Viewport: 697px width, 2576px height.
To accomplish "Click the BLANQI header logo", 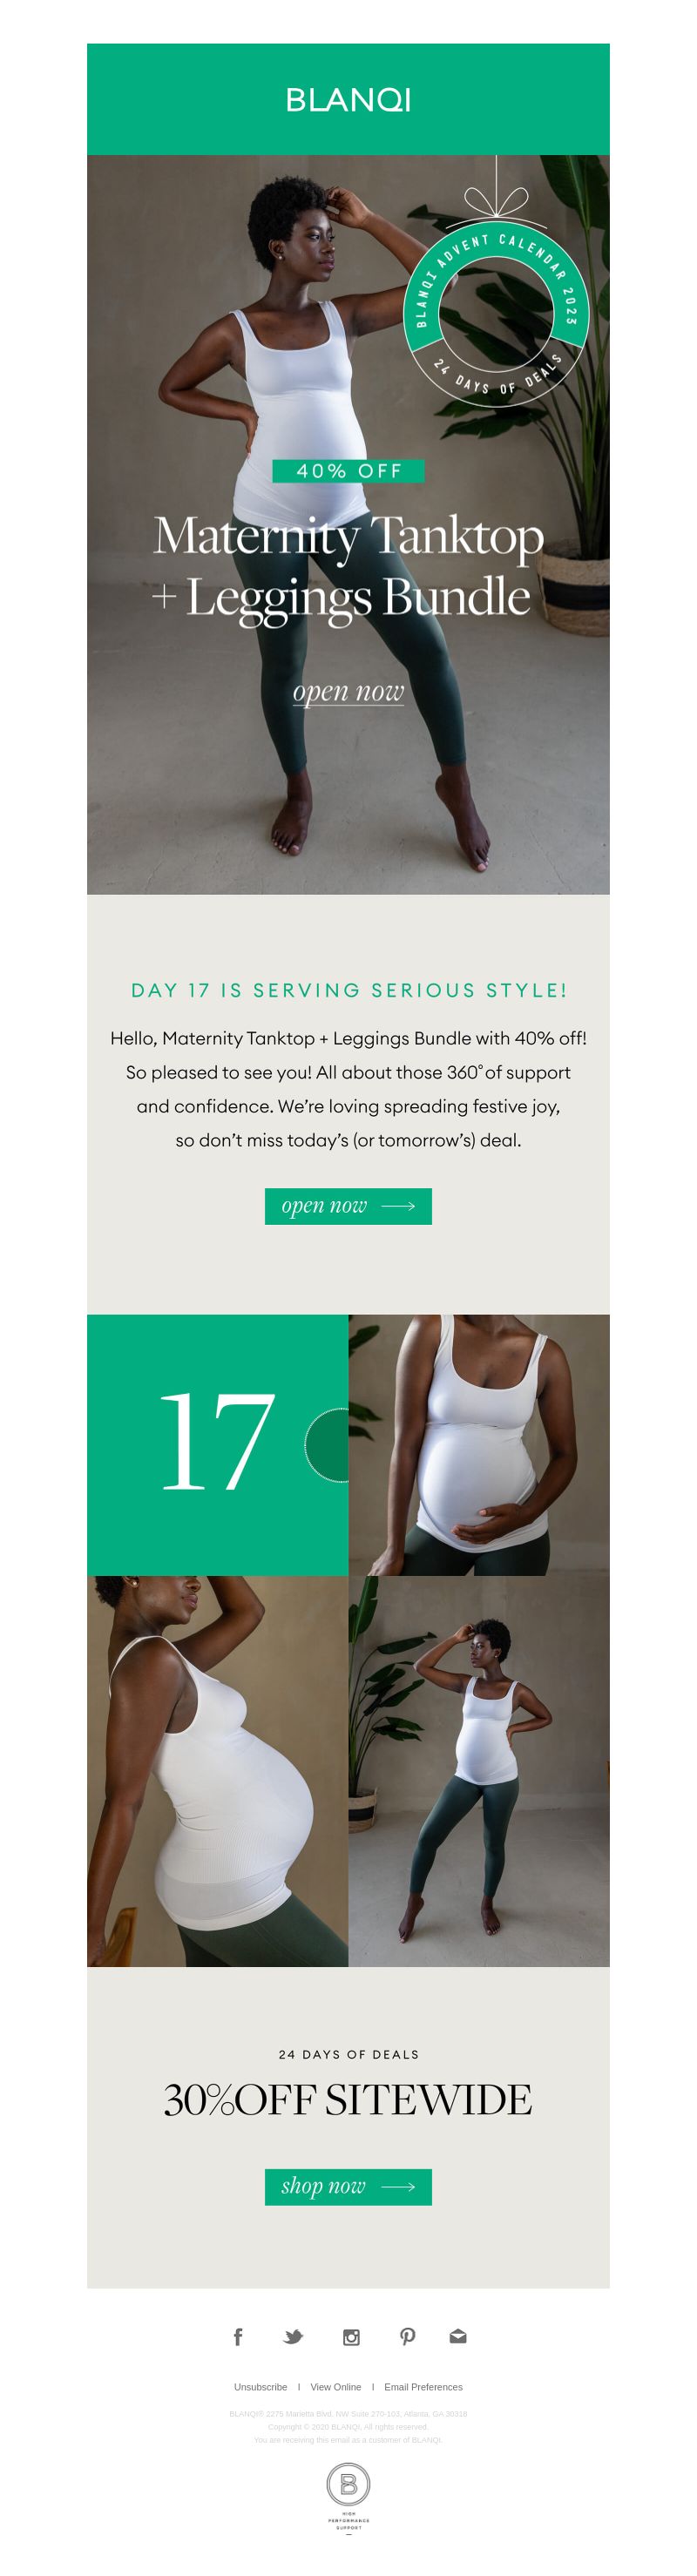I will tap(348, 100).
